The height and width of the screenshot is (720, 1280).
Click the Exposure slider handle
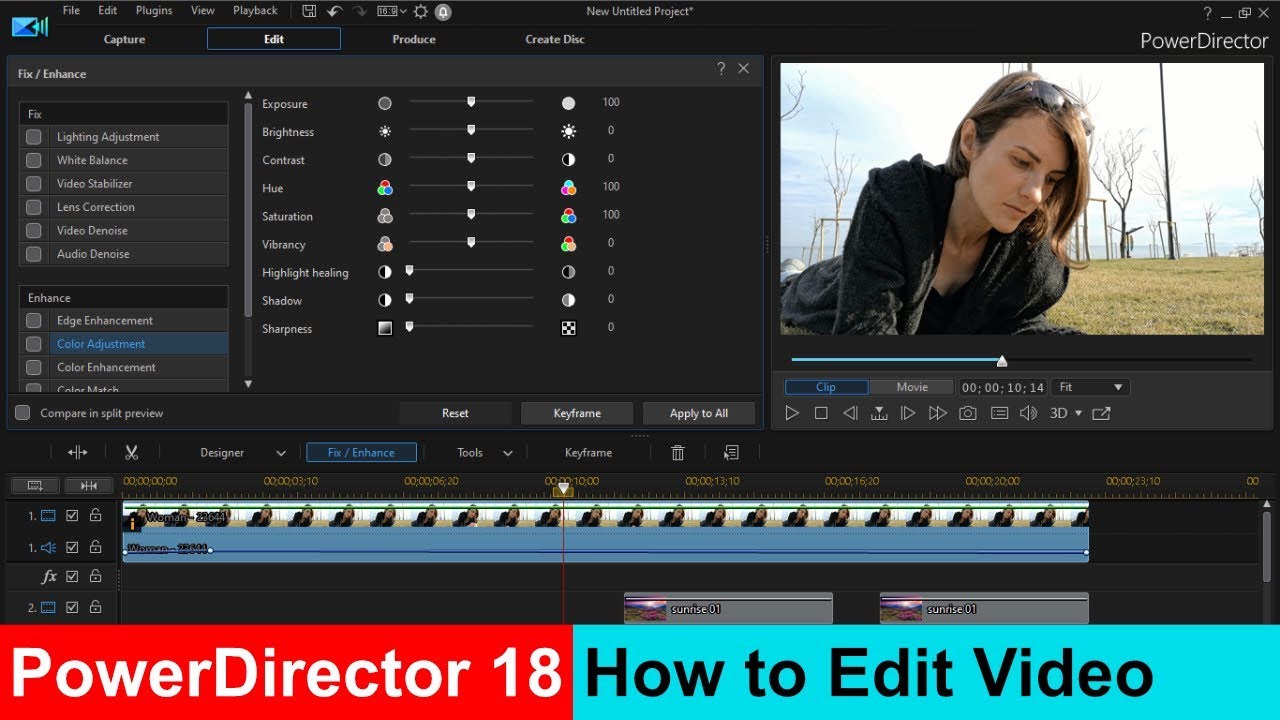click(471, 101)
